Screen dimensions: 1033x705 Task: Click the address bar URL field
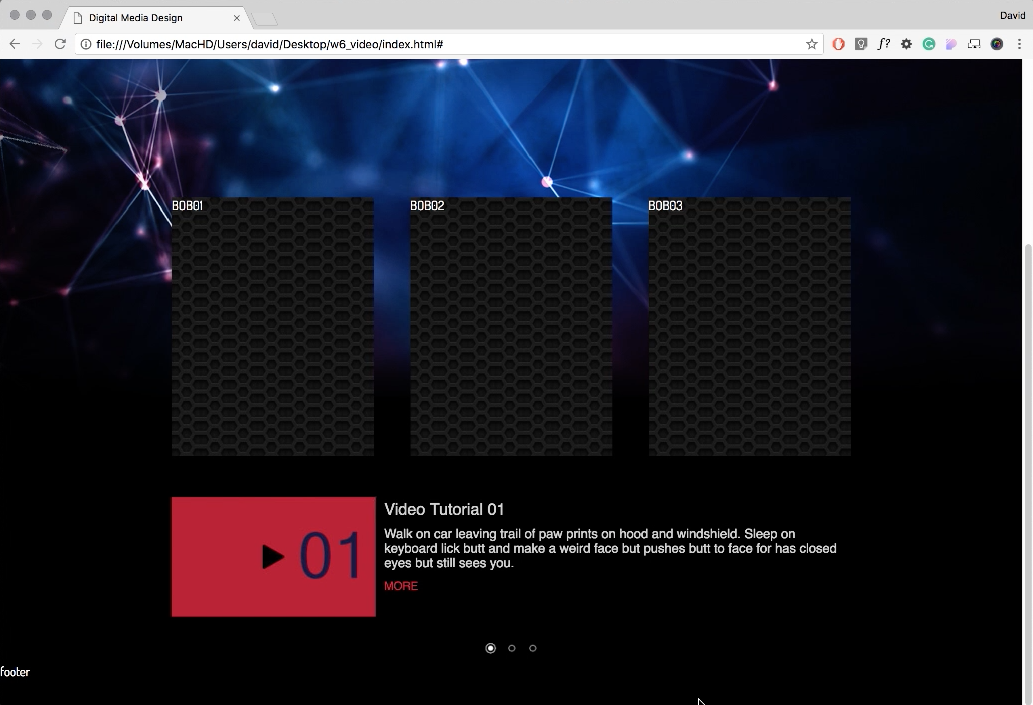(440, 44)
